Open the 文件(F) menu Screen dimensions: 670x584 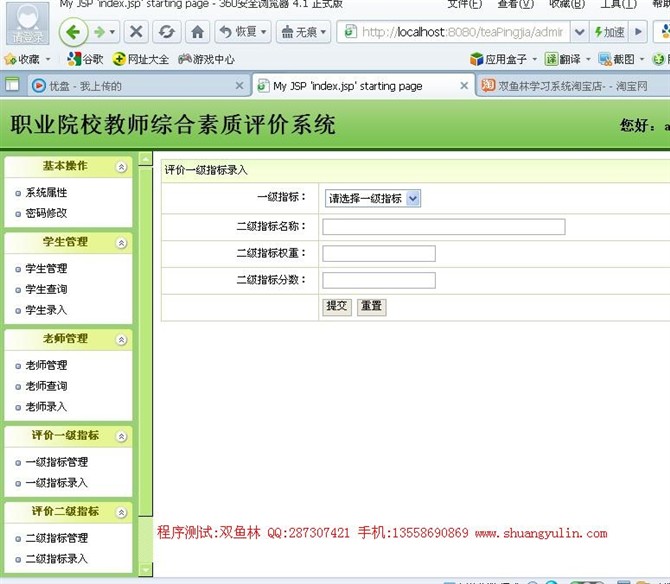click(x=464, y=4)
